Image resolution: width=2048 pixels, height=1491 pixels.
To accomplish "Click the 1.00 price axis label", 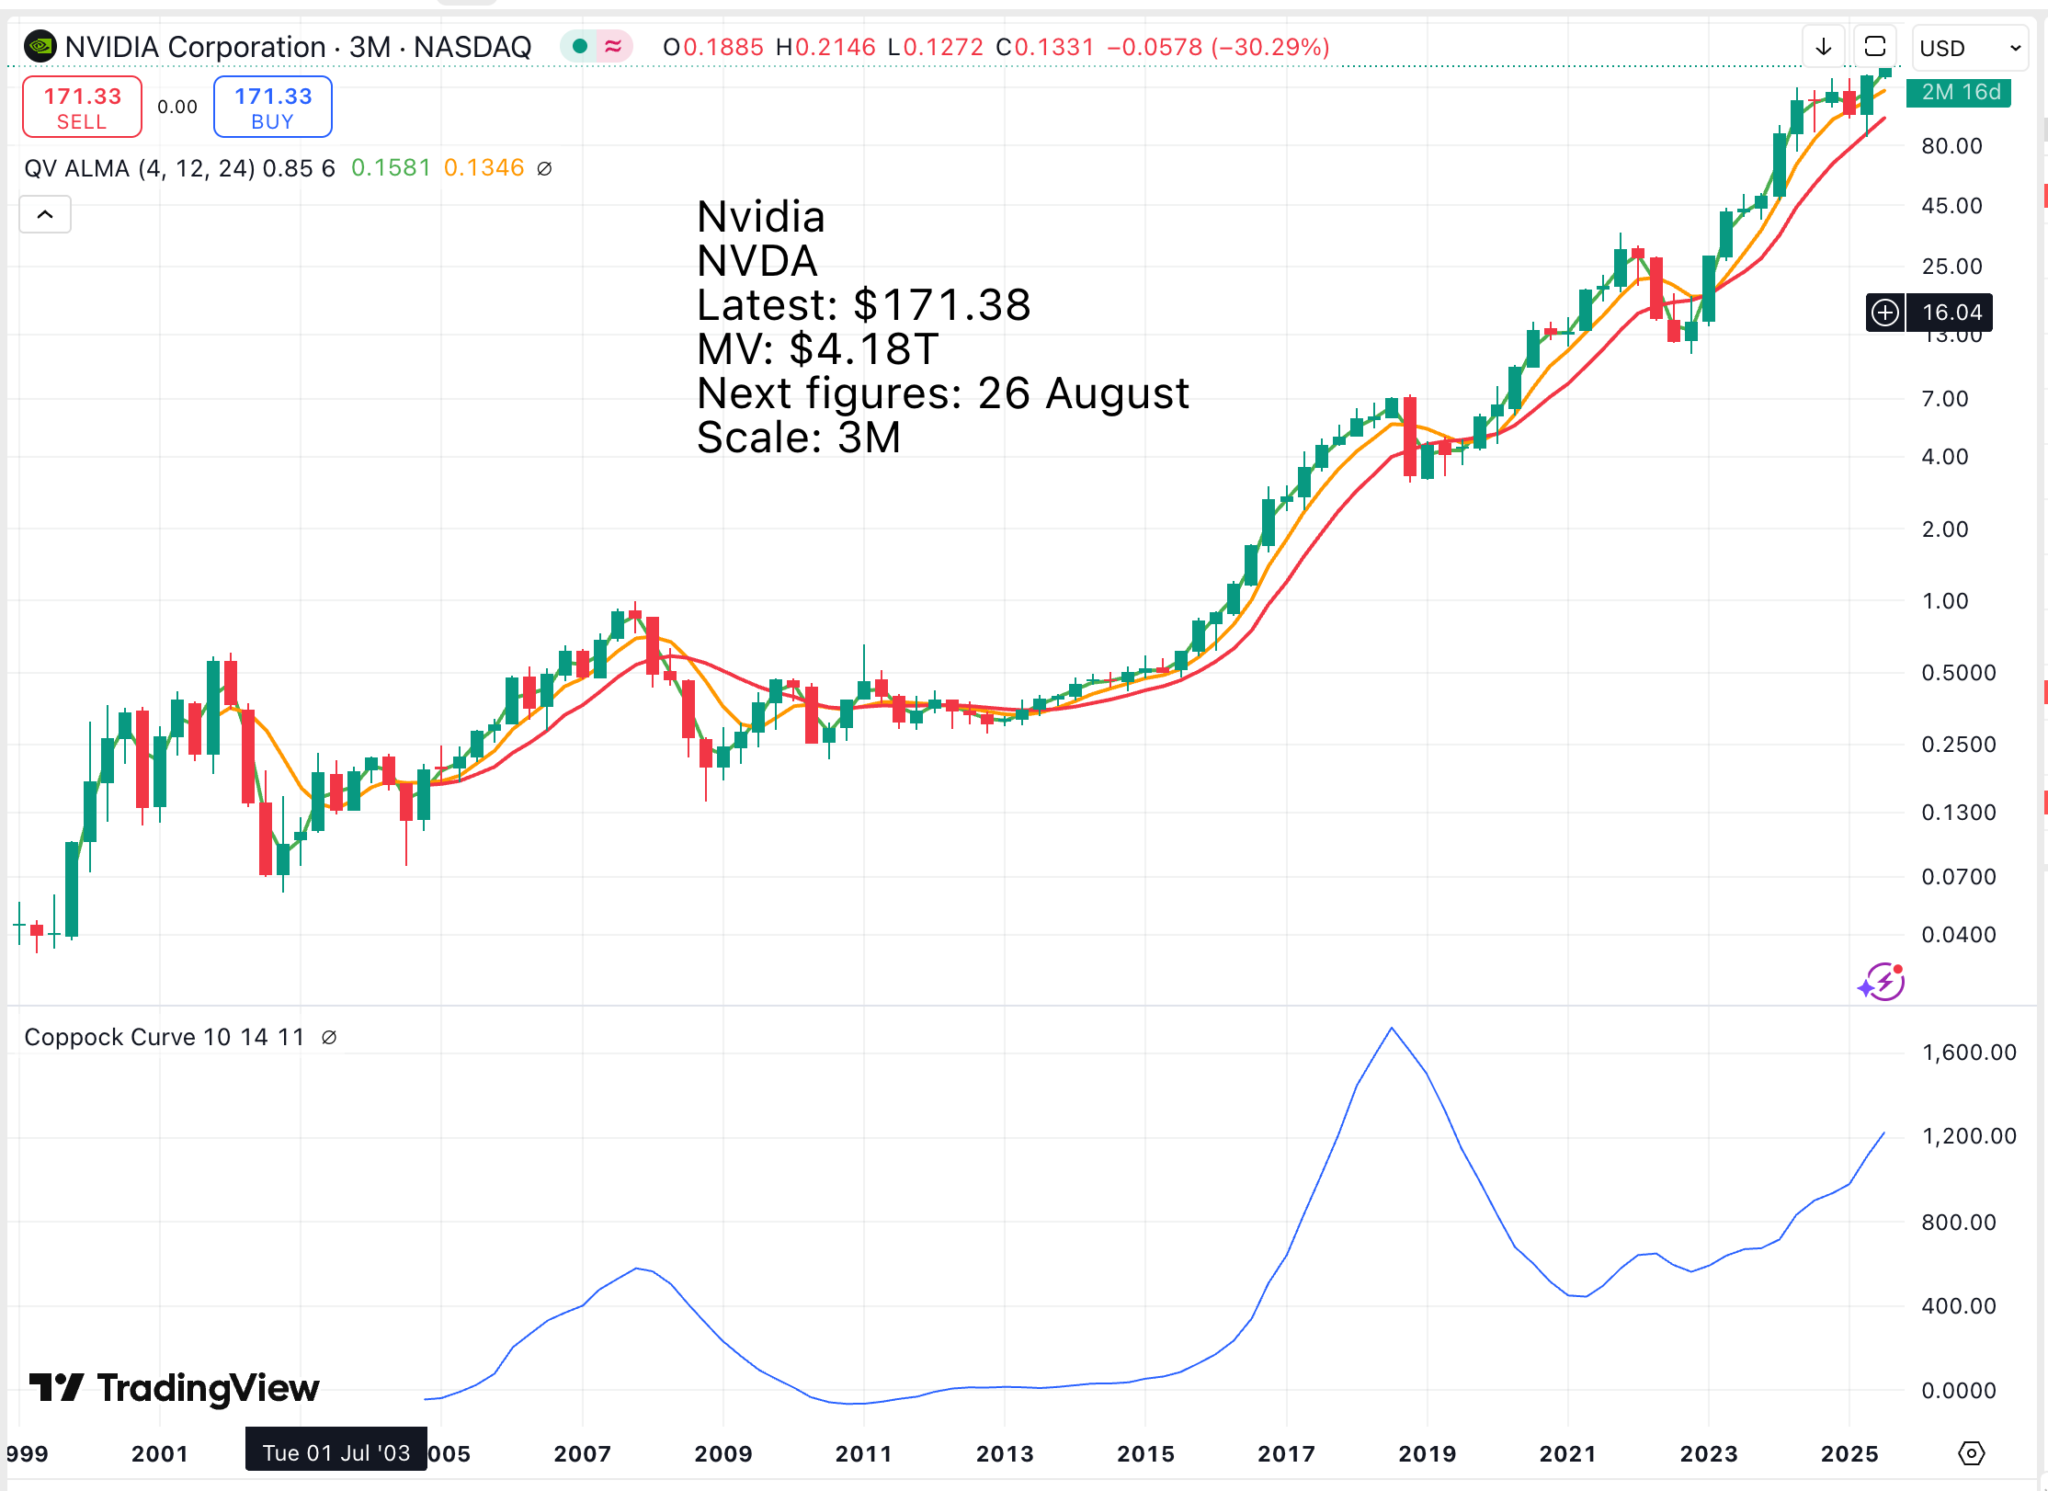I will pos(1944,601).
